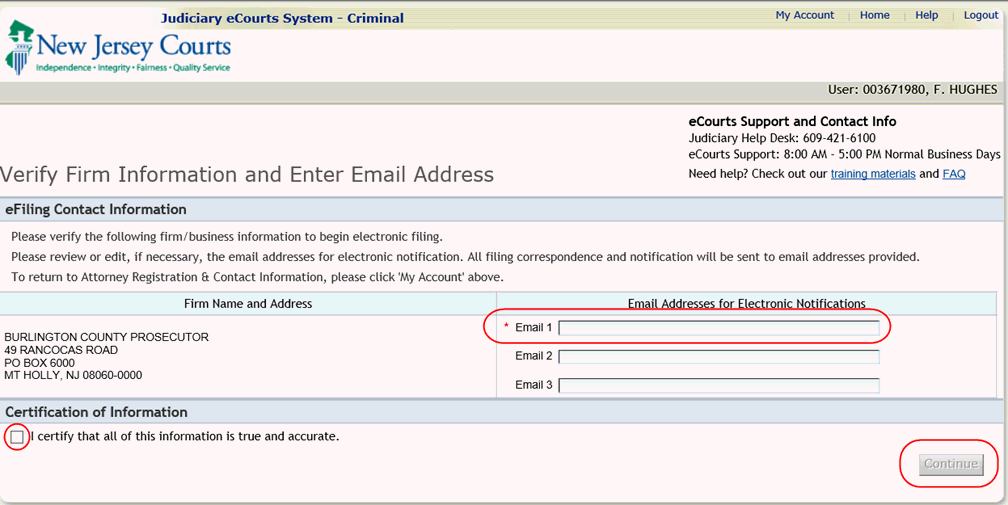Focus the Email 2 input field
The width and height of the screenshot is (1008, 505).
coord(718,357)
